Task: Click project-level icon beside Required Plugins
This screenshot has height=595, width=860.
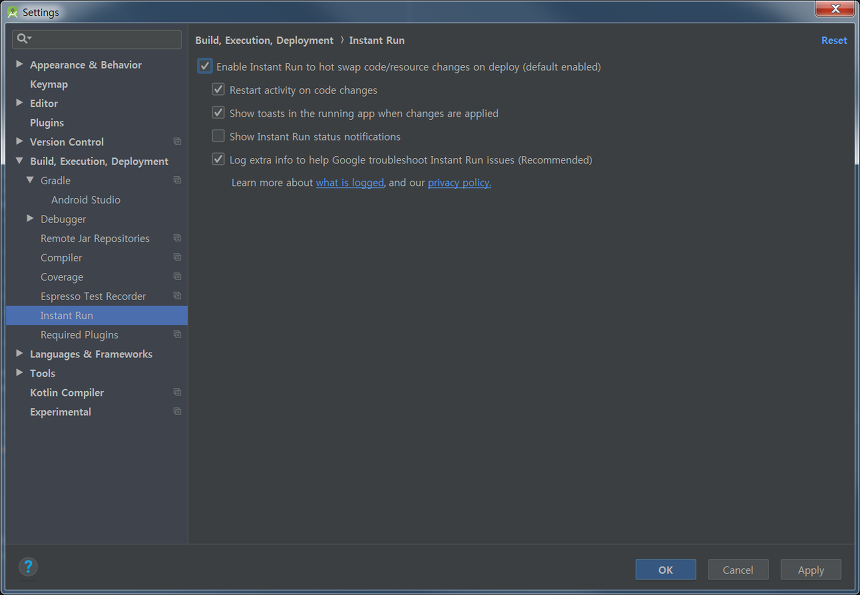Action: point(177,335)
